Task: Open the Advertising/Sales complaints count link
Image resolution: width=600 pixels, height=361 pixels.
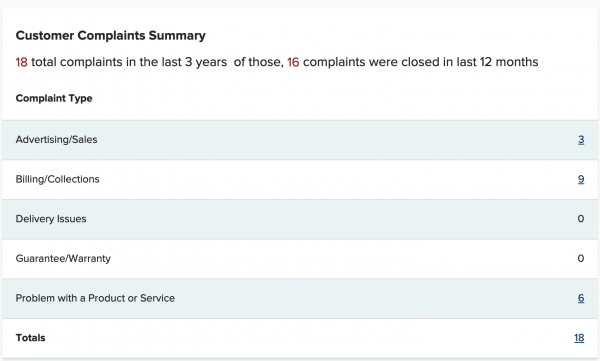Action: [581, 140]
